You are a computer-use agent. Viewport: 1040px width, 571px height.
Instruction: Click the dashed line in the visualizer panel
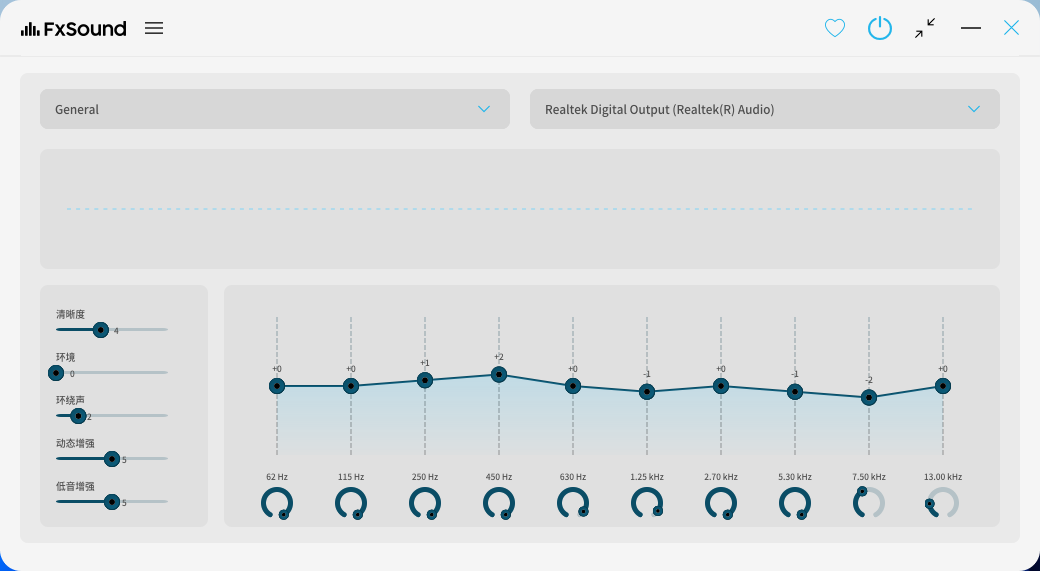pos(519,209)
